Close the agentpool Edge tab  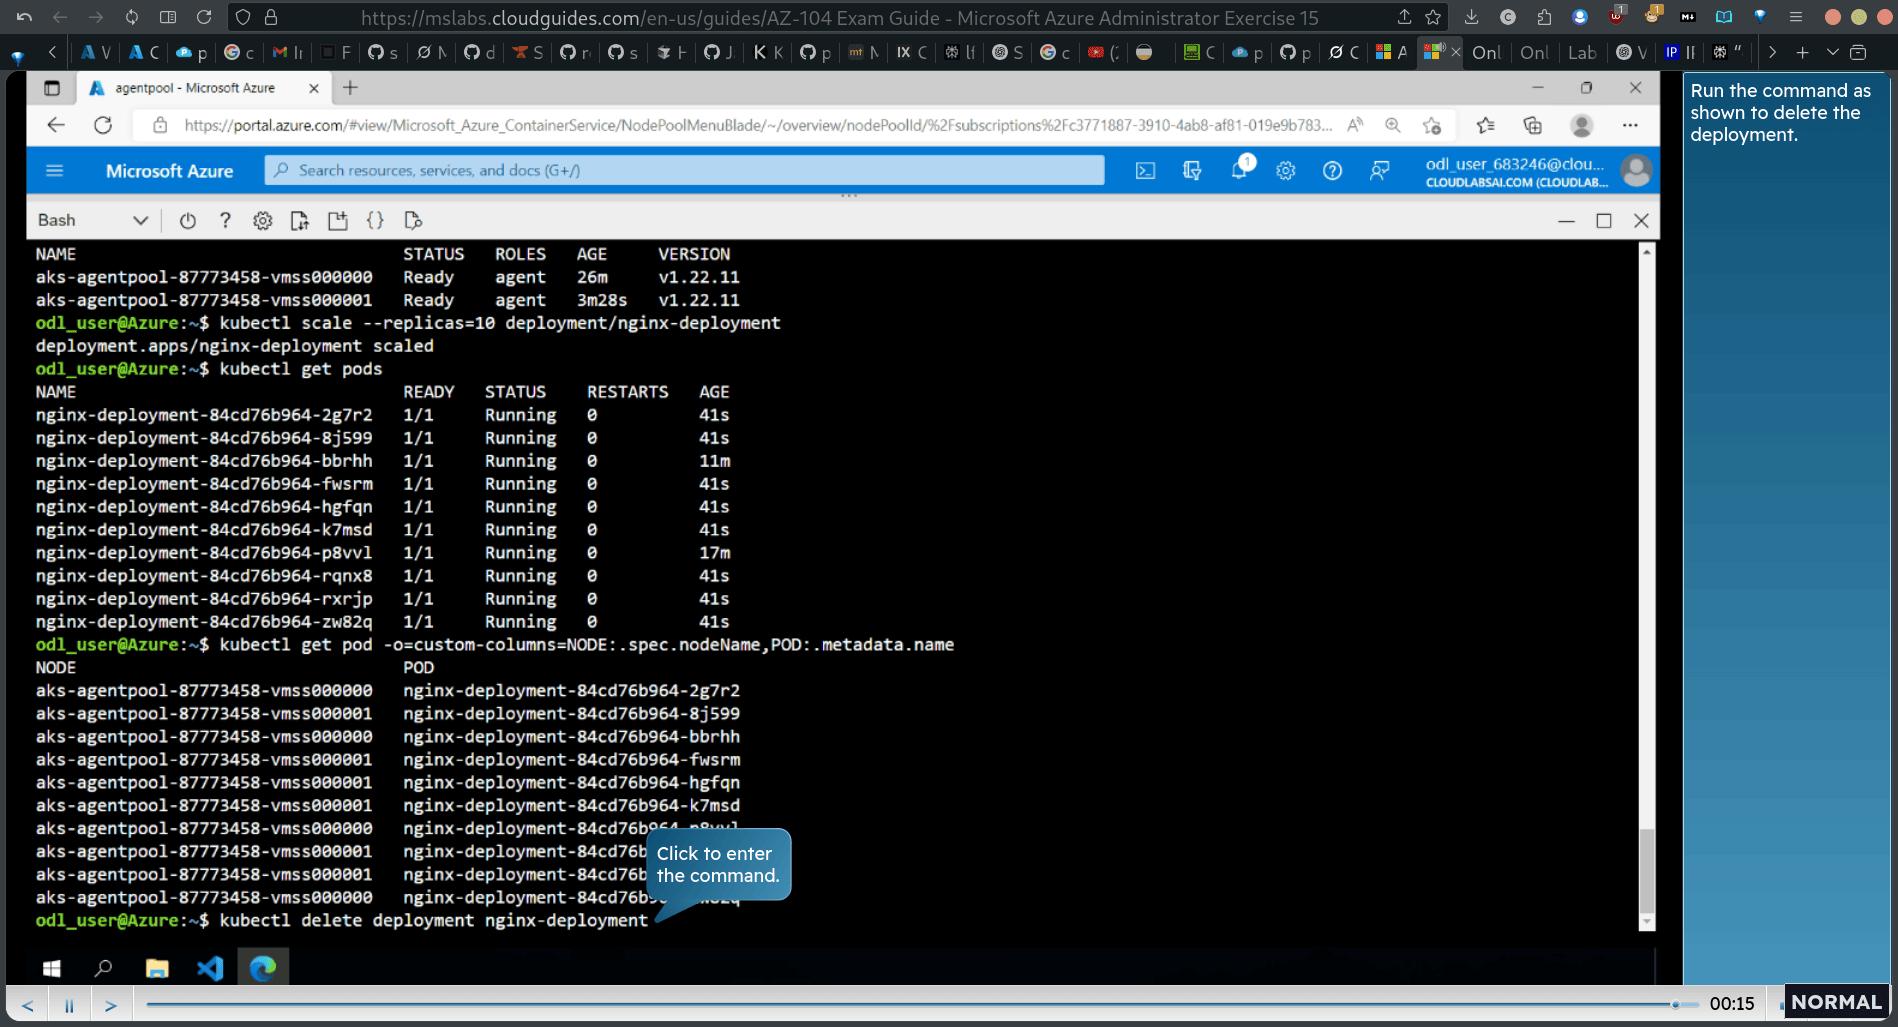pos(314,88)
